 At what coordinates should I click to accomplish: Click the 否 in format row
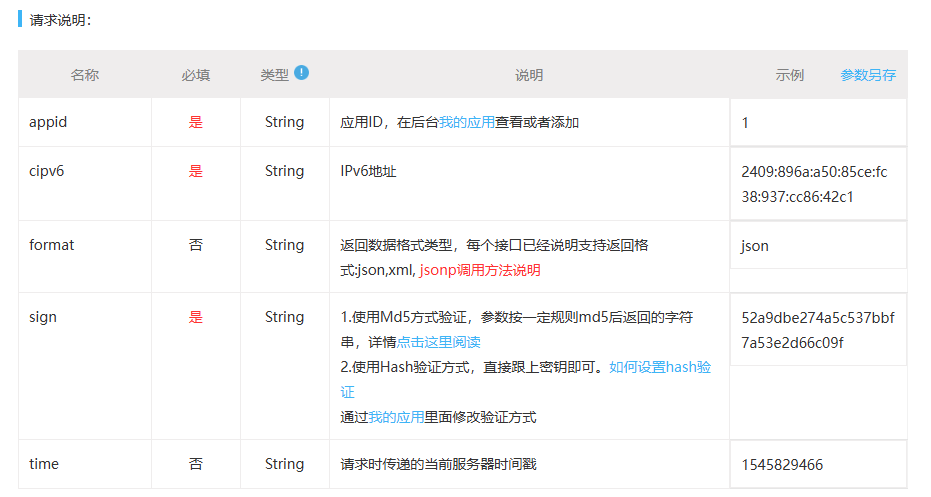click(x=195, y=245)
